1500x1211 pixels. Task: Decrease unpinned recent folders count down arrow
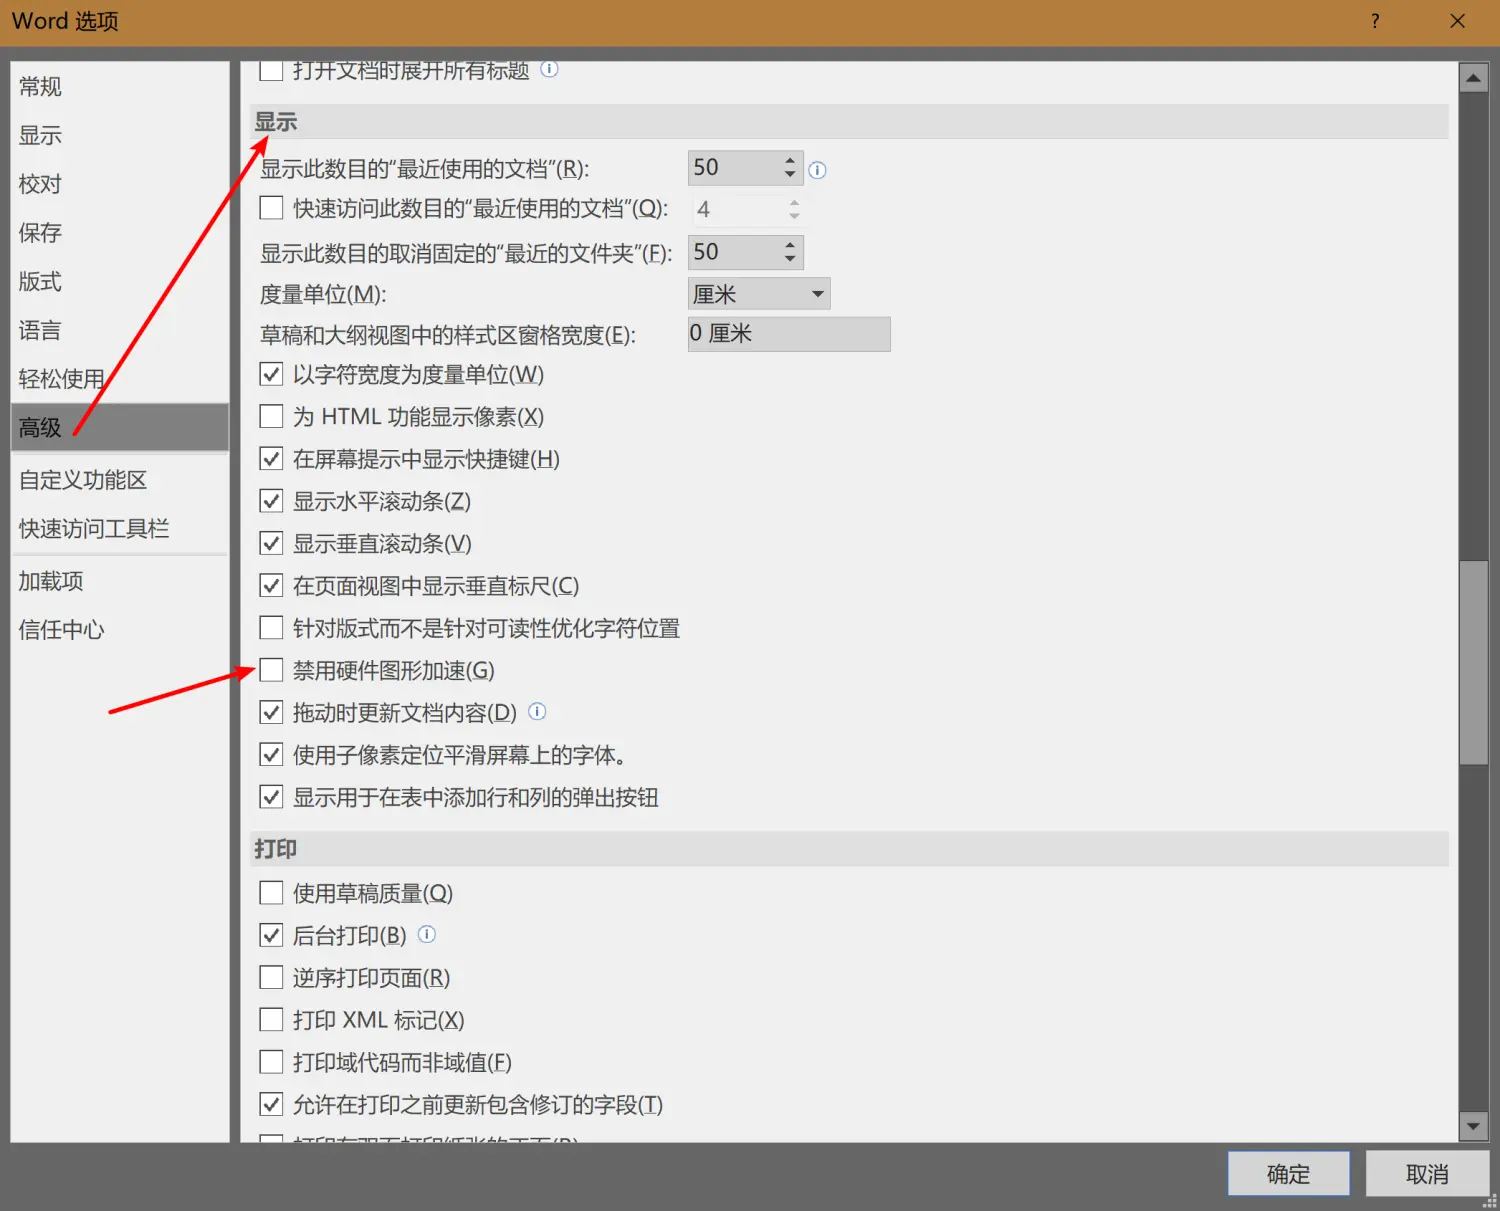(790, 260)
